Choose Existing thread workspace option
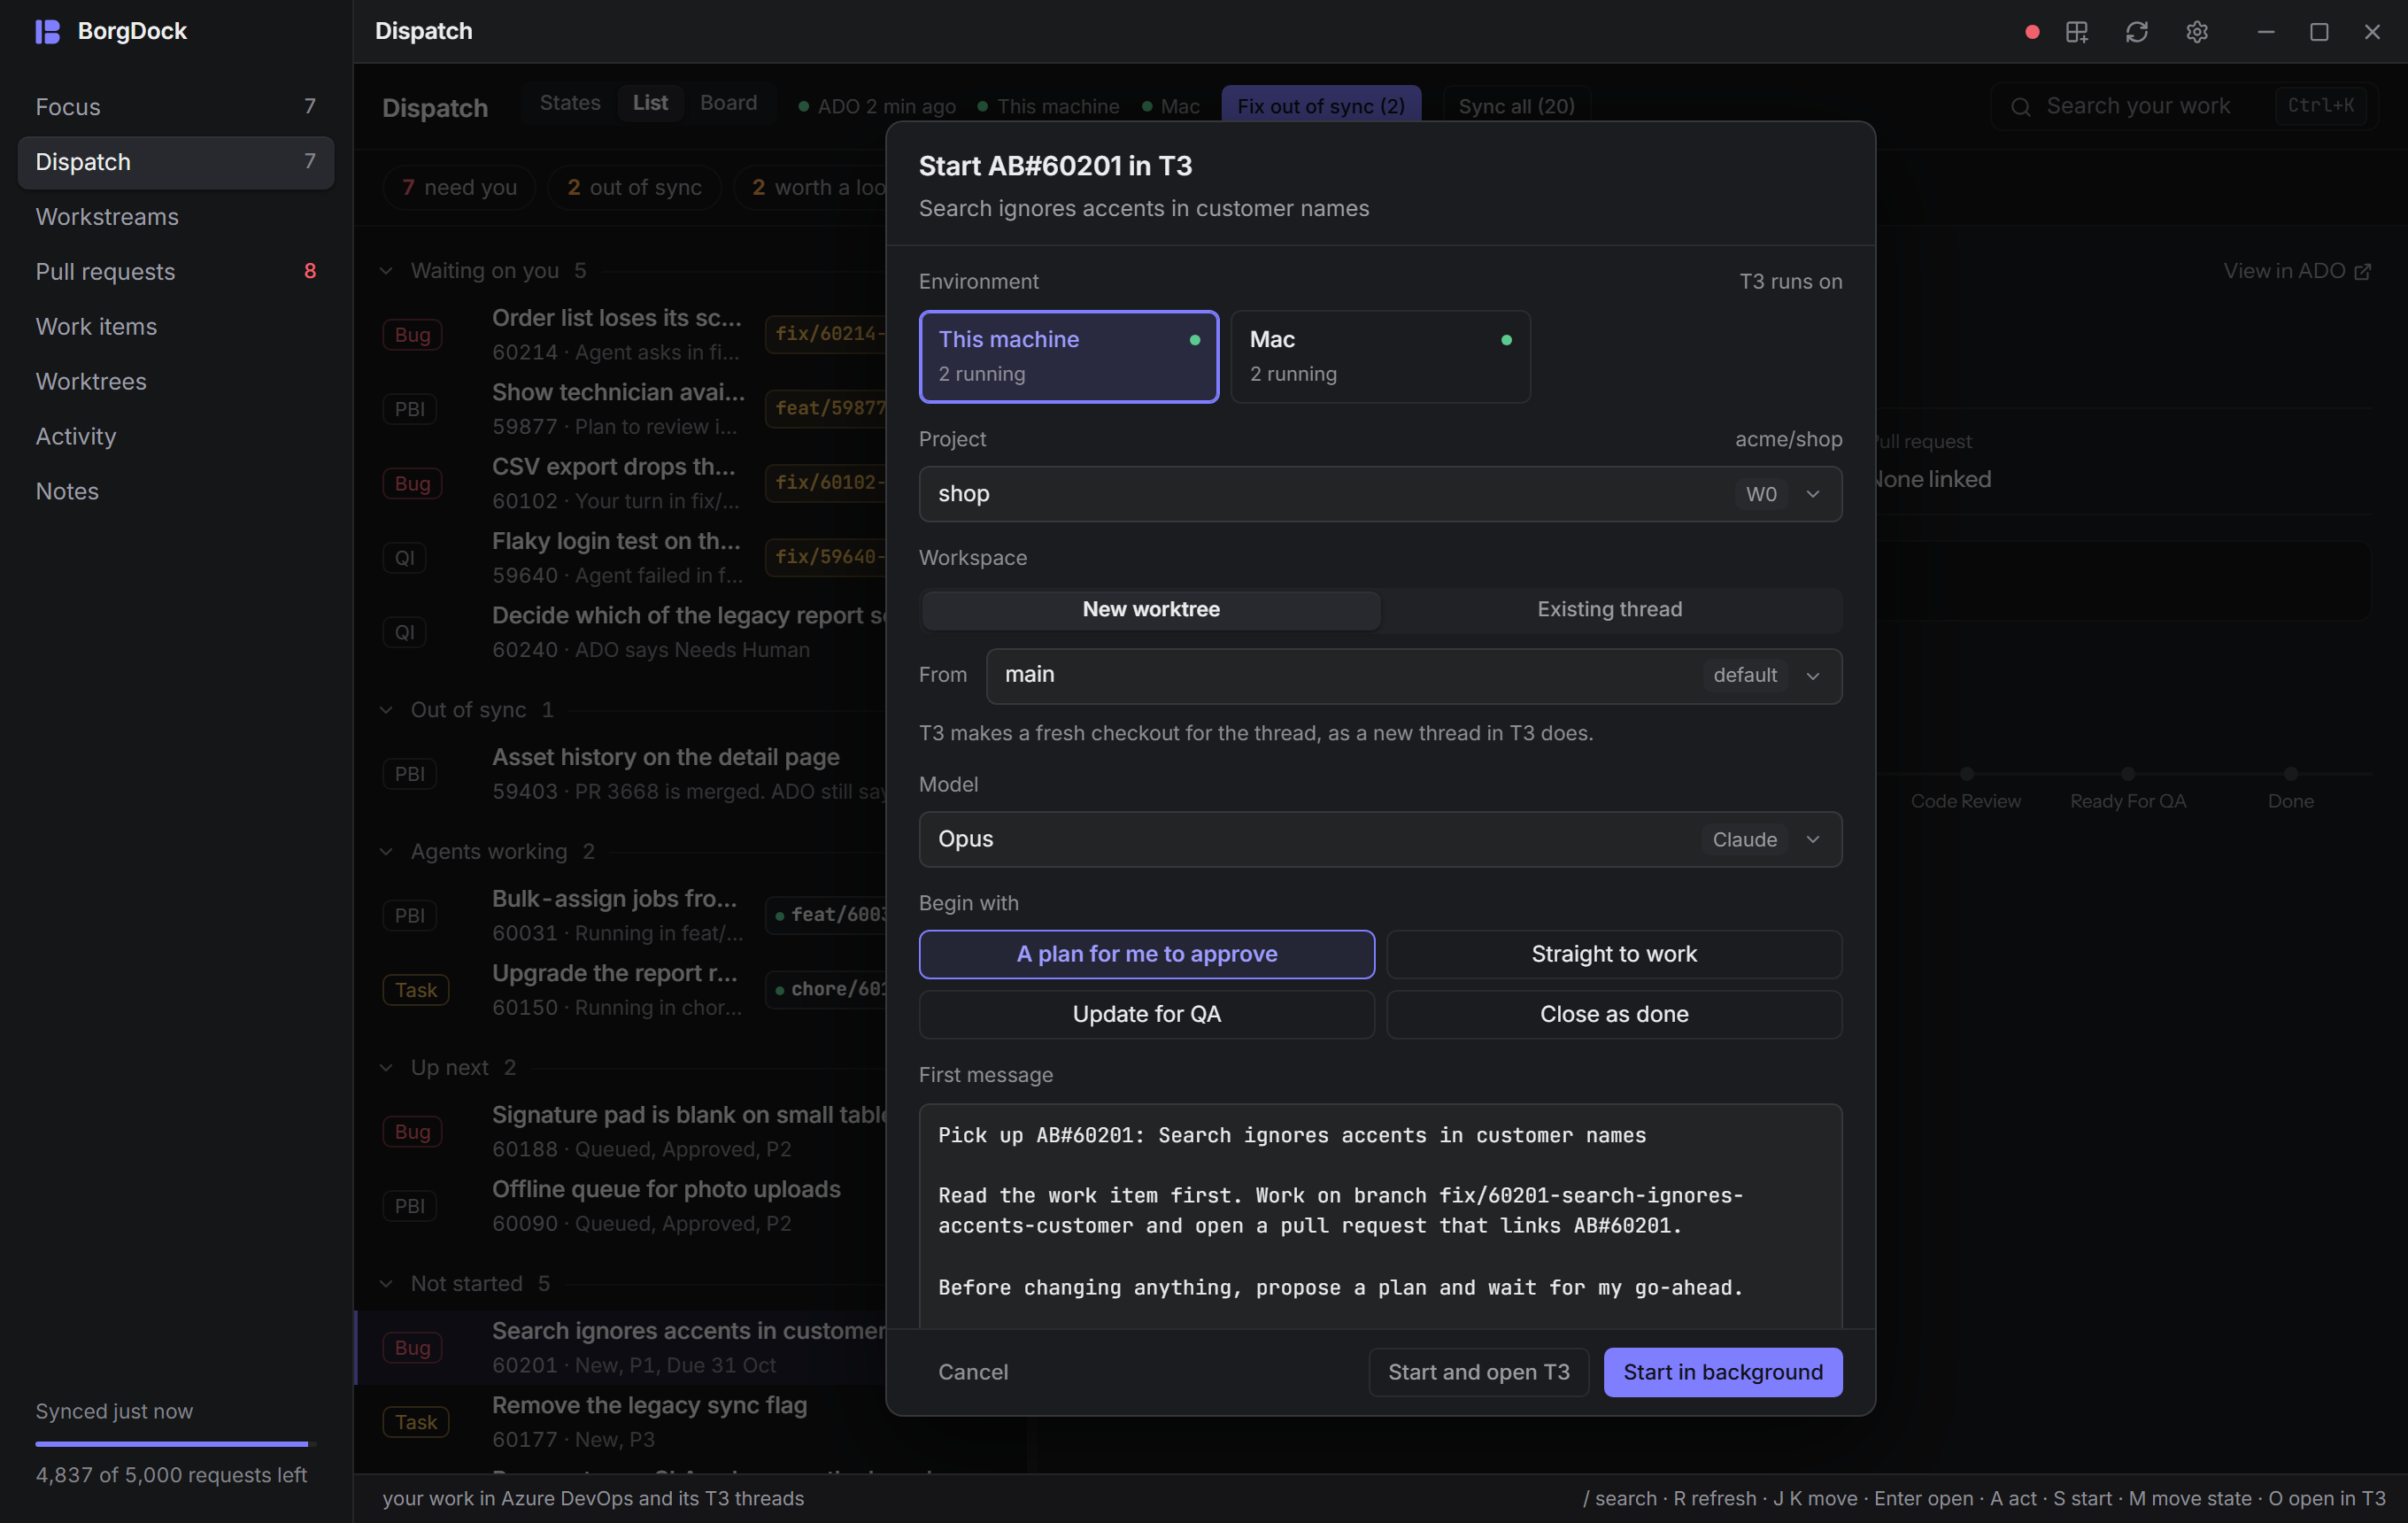This screenshot has height=1523, width=2408. (1610, 610)
